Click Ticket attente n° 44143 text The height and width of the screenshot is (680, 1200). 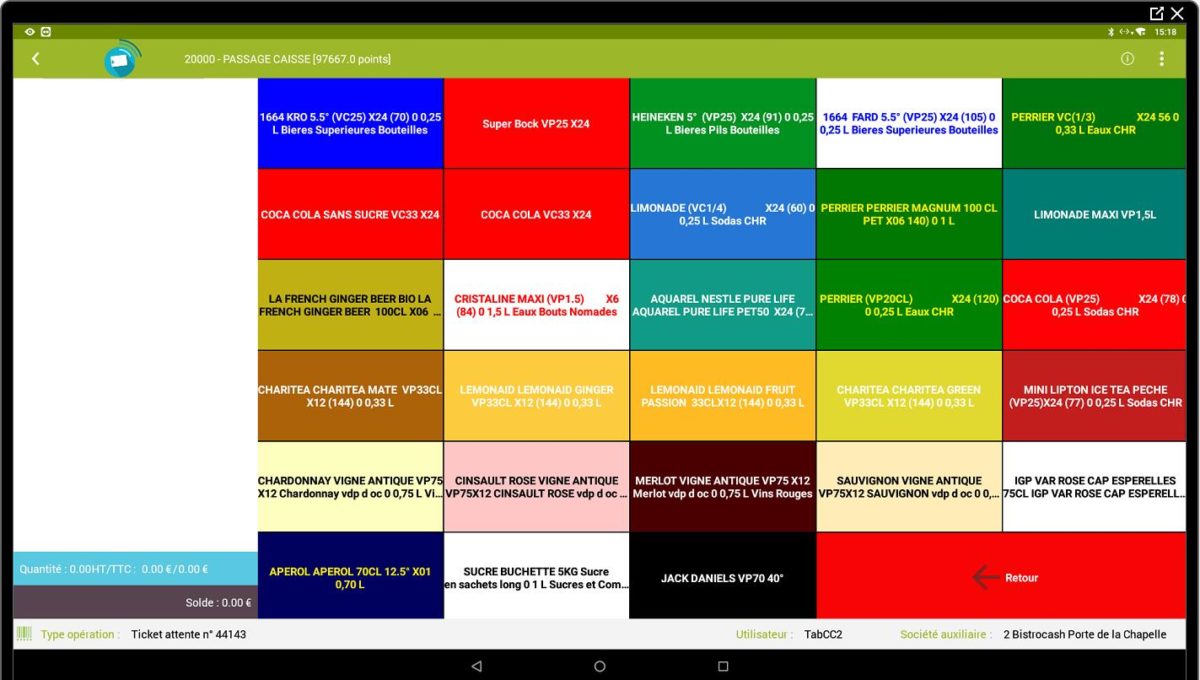(x=188, y=634)
